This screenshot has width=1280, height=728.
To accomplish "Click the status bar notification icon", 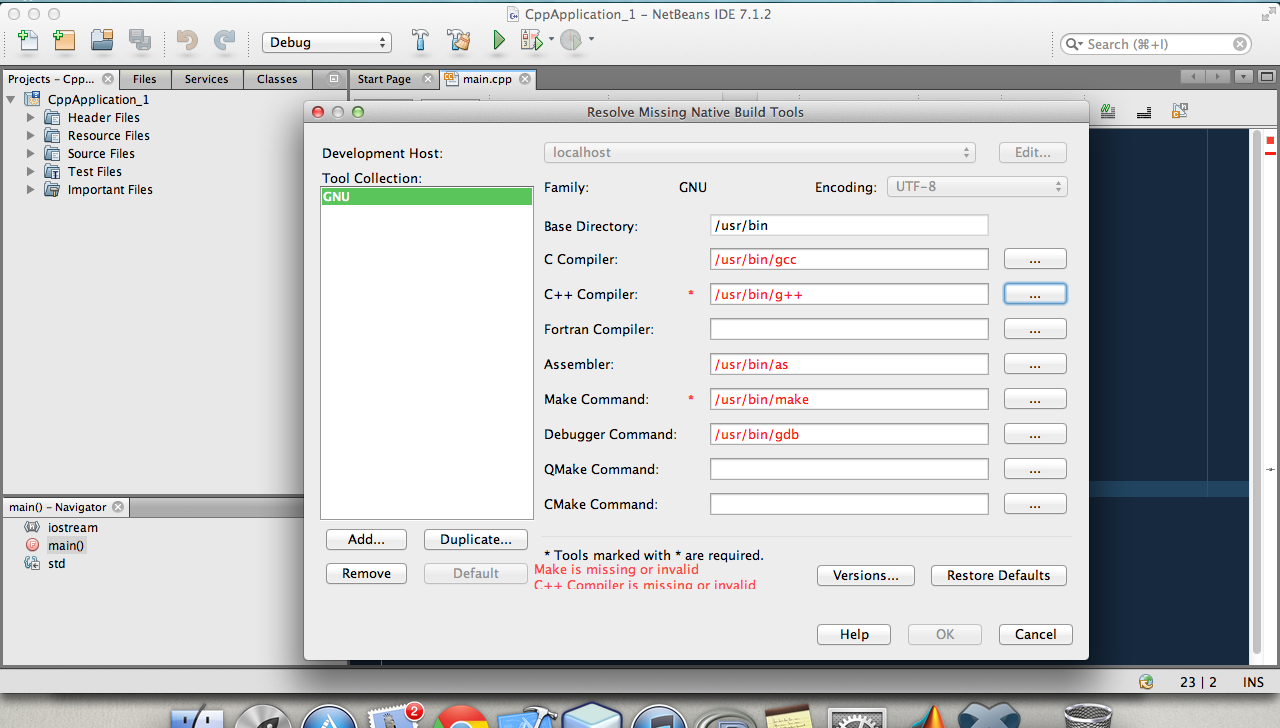I will [1146, 682].
